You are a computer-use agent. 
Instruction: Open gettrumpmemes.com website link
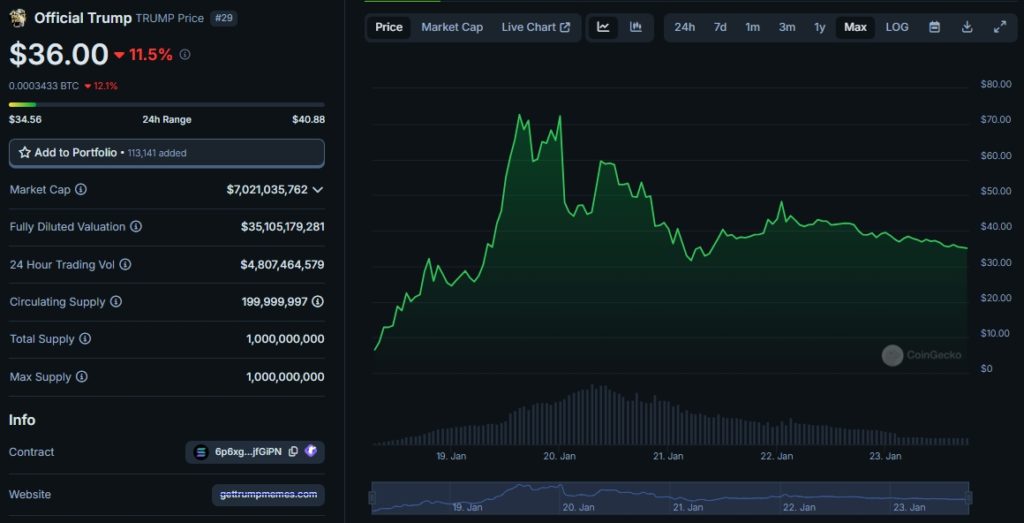268,494
